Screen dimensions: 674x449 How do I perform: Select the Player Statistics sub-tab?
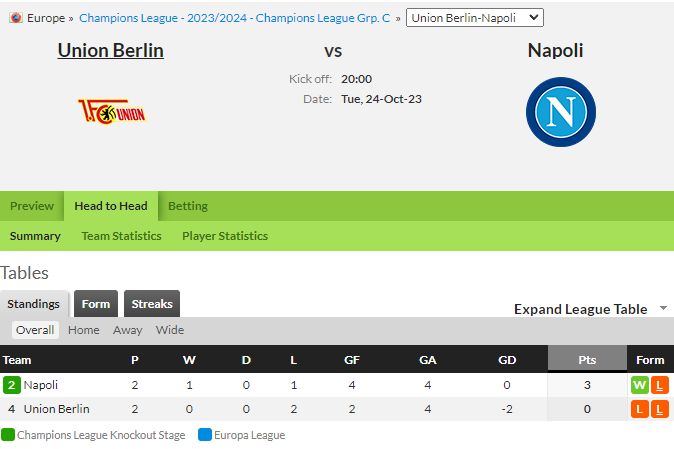coord(225,236)
